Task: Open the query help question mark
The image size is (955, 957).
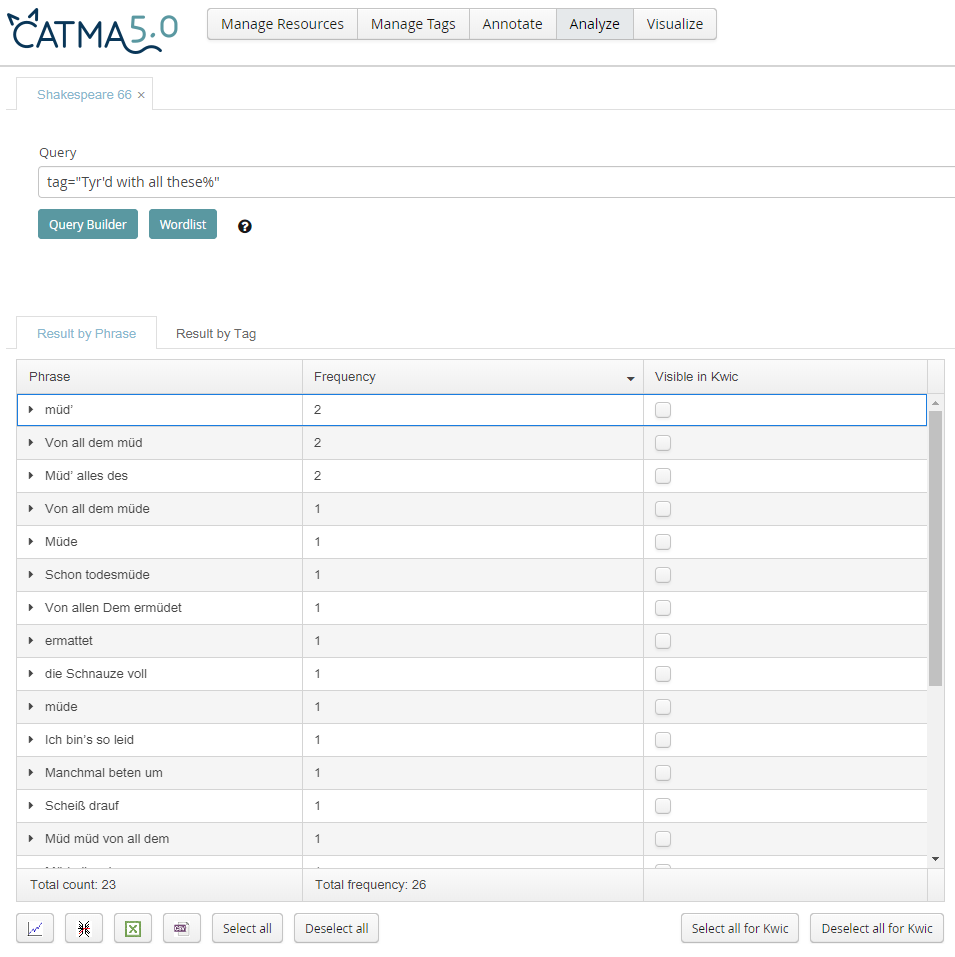Action: click(x=245, y=226)
